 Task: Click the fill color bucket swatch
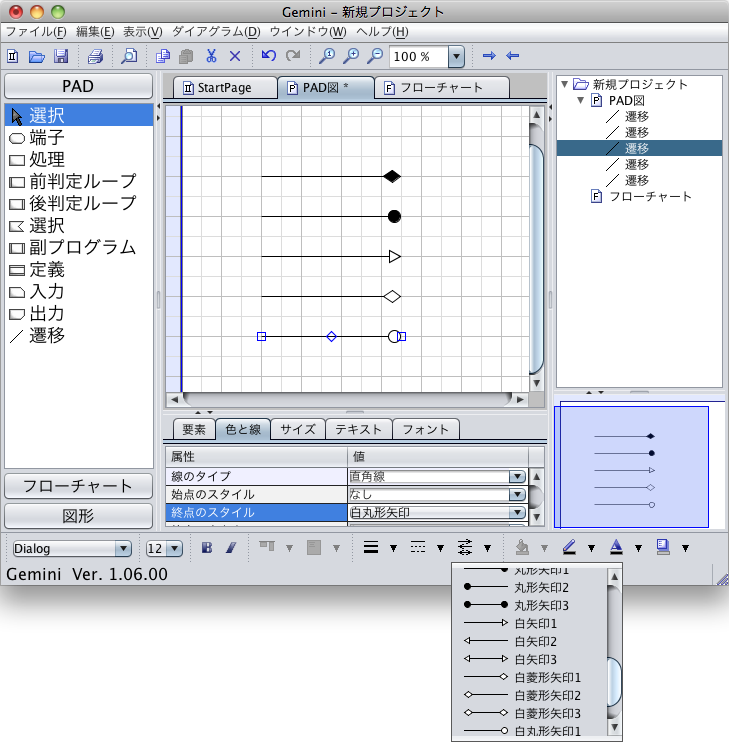(522, 548)
